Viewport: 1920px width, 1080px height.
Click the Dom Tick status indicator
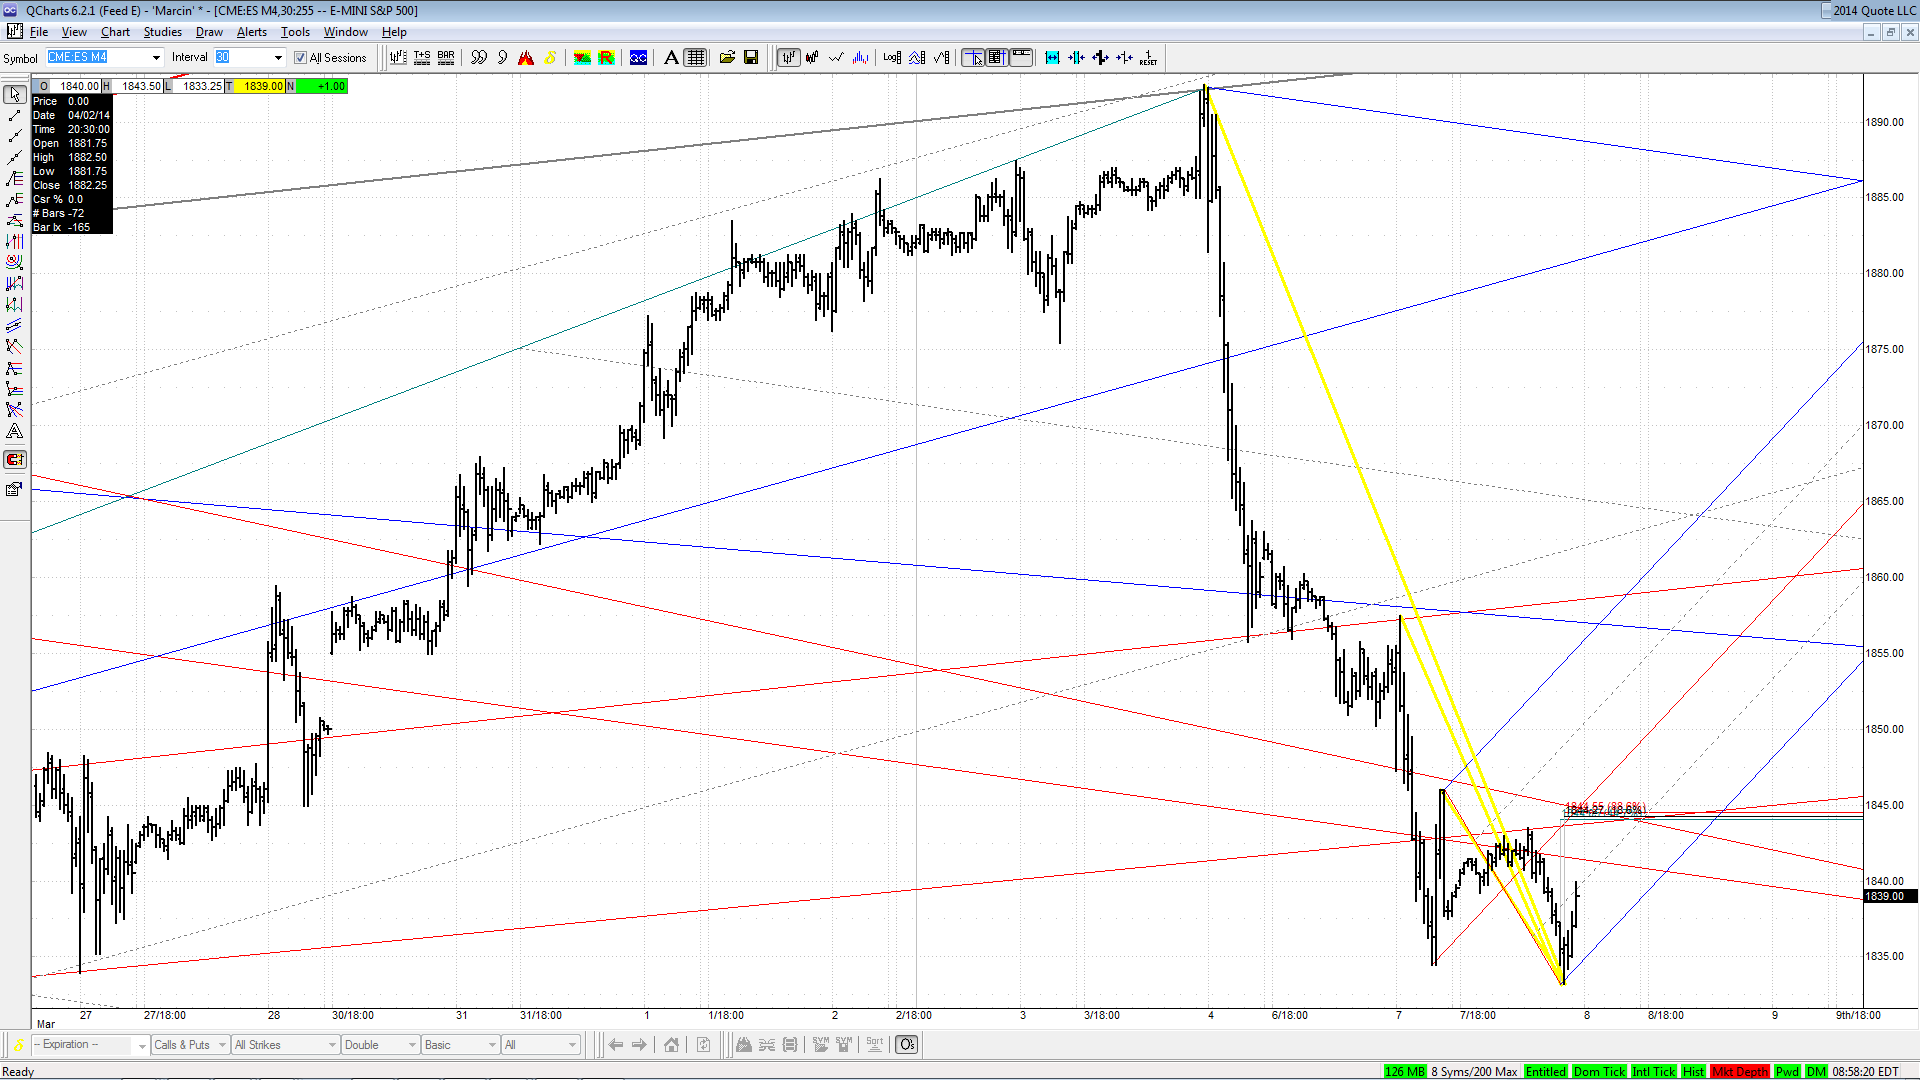click(1599, 1072)
